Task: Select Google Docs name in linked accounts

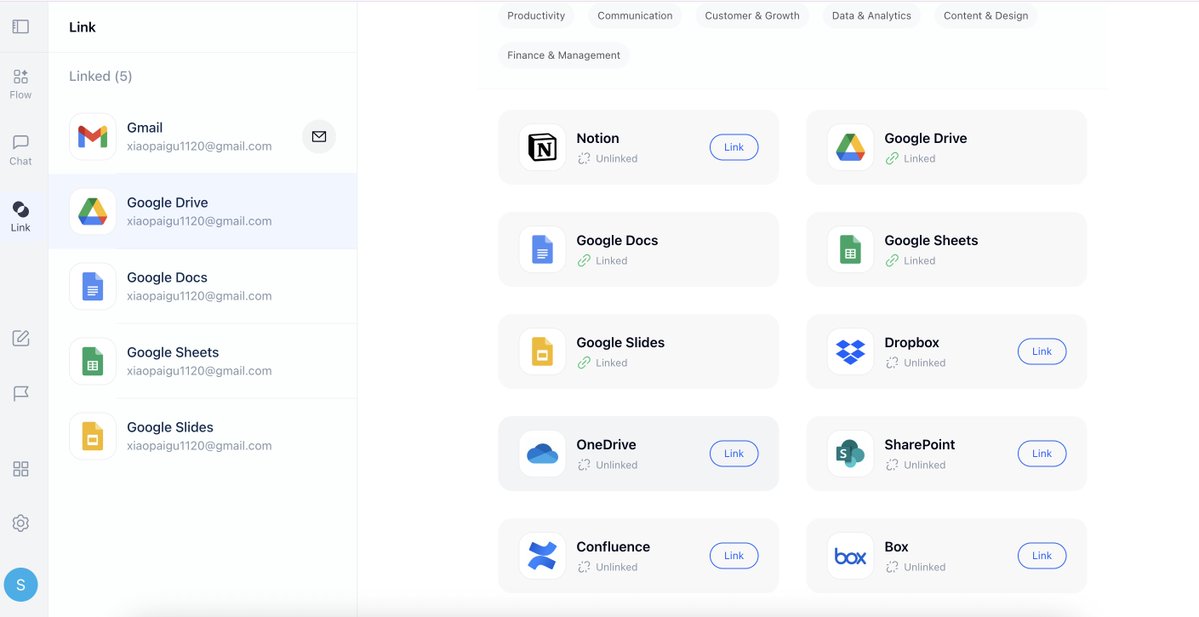Action: point(167,278)
